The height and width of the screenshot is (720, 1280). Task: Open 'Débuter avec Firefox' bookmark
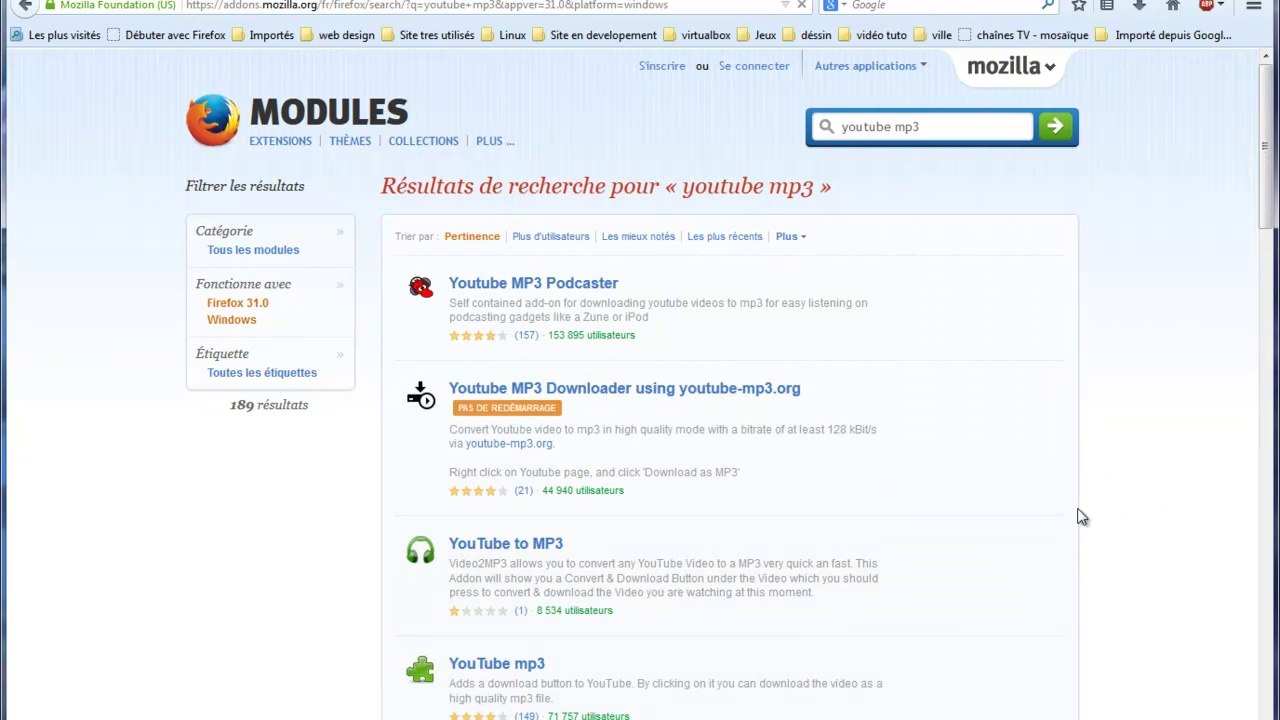(166, 35)
